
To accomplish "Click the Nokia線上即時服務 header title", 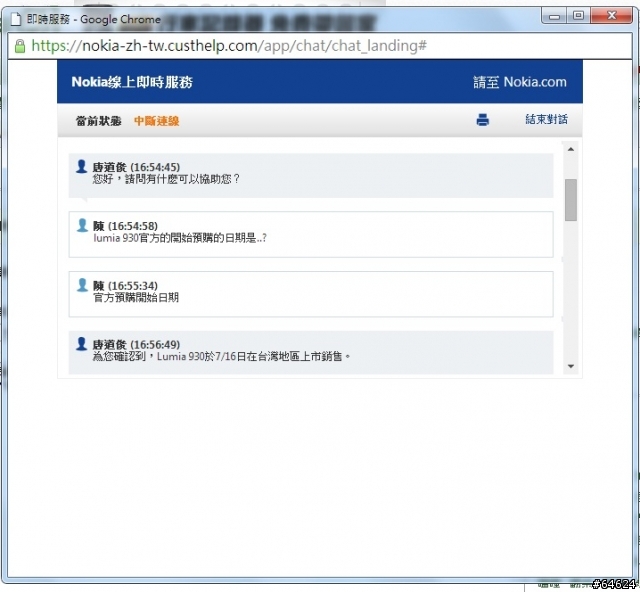I will point(132,82).
